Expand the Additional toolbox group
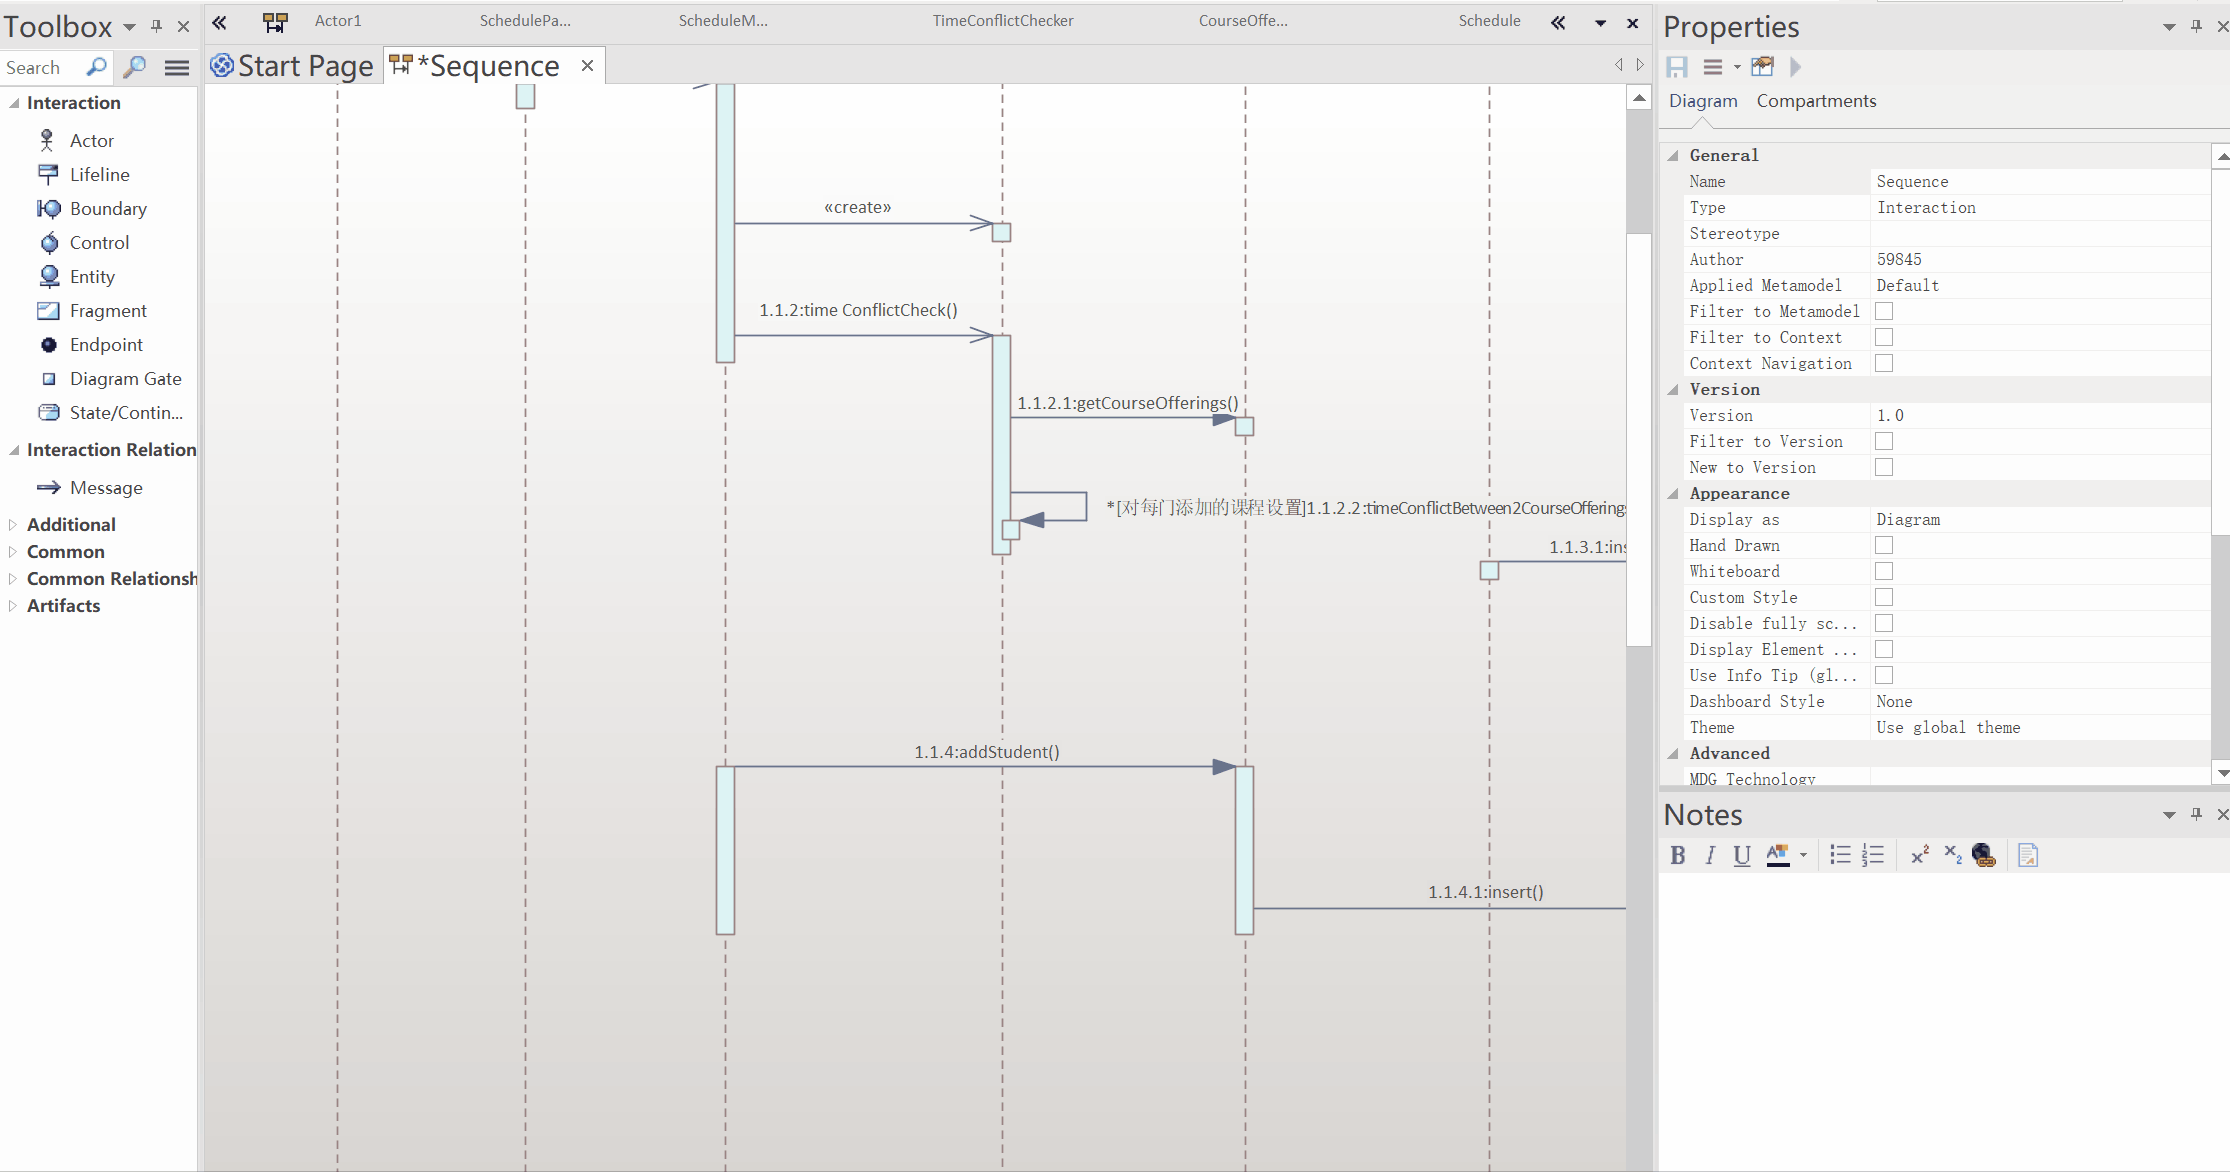Viewport: 2230px width, 1172px height. (x=13, y=525)
